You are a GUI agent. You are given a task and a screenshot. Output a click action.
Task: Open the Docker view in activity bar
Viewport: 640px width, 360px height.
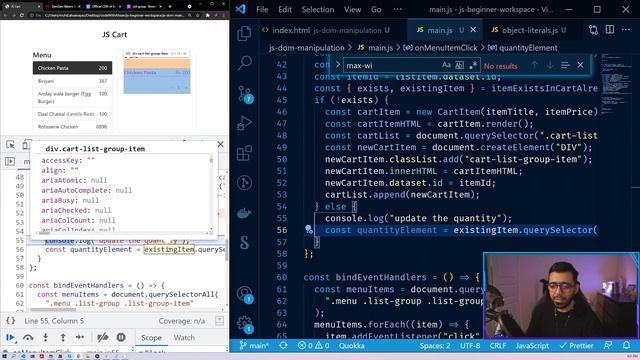(x=244, y=213)
